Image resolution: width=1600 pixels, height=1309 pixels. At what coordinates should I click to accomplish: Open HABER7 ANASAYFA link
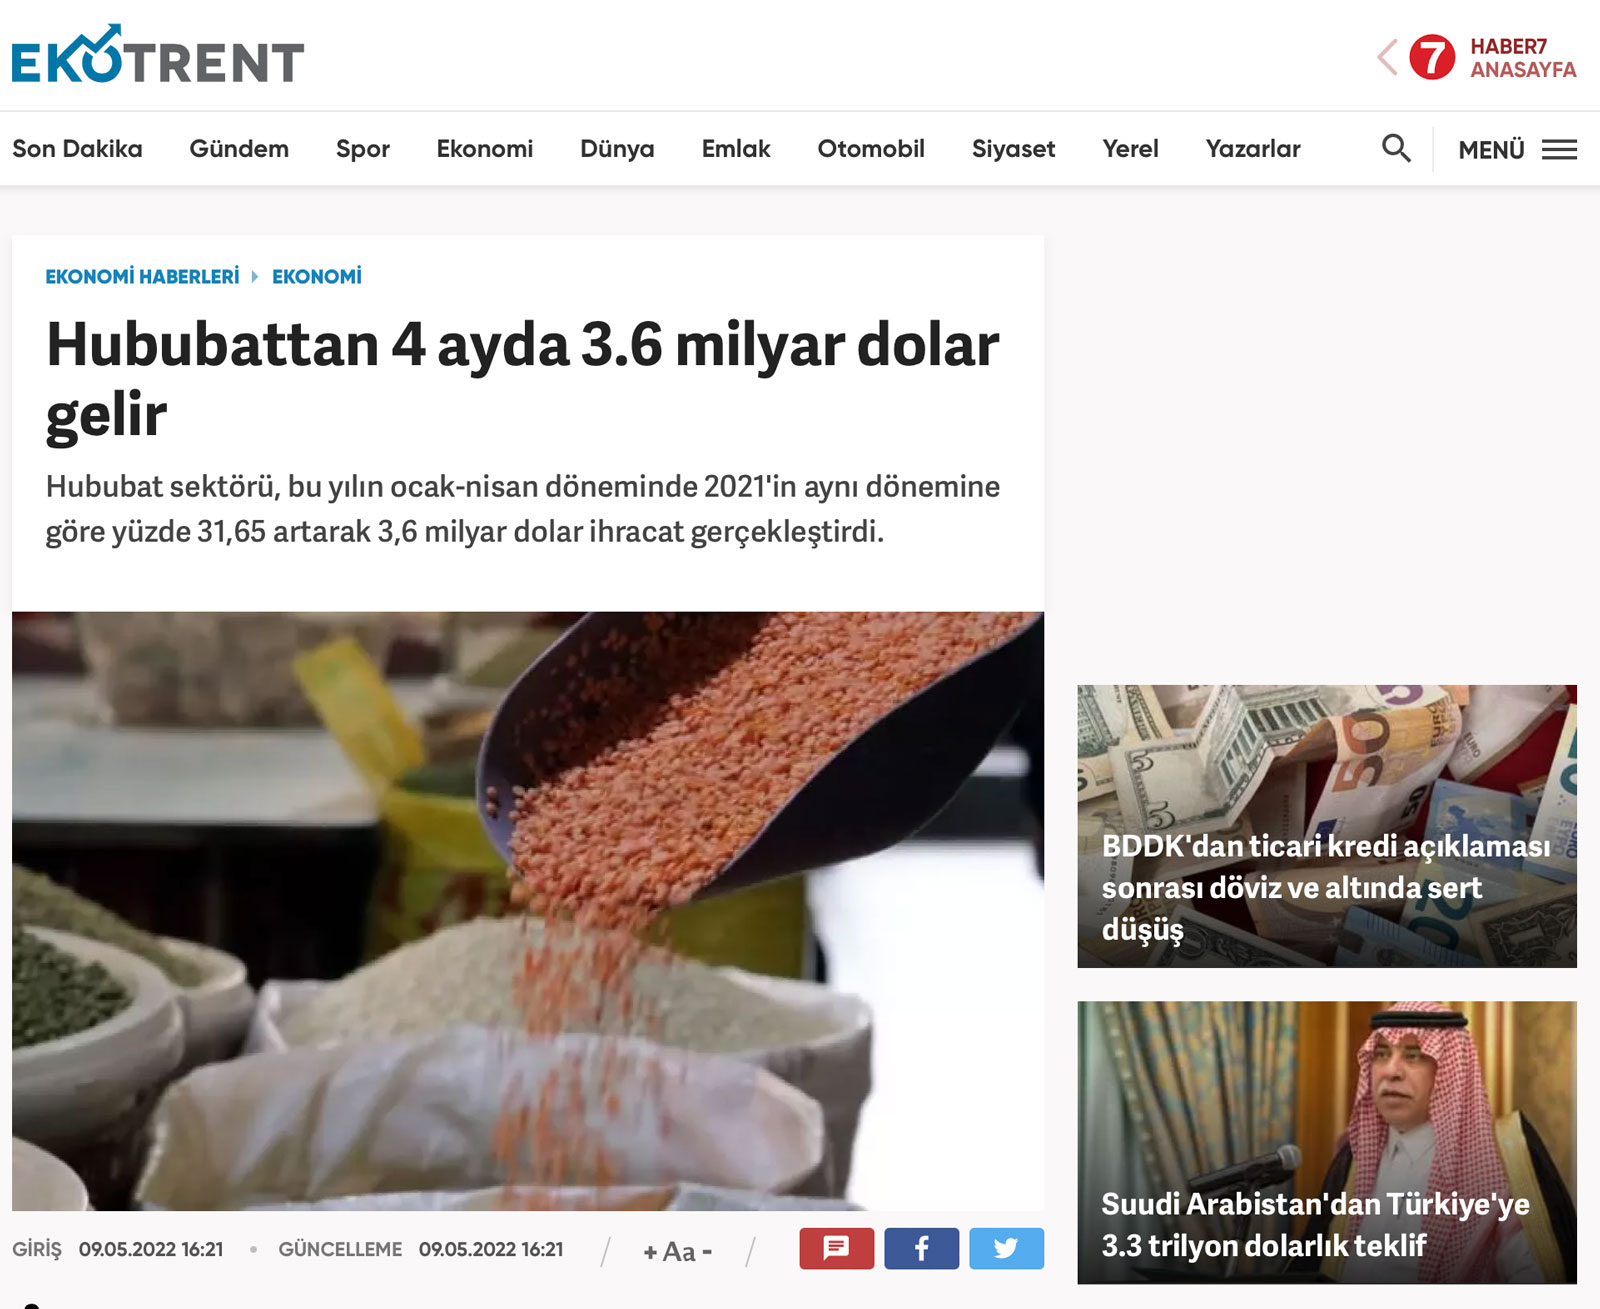point(1523,58)
